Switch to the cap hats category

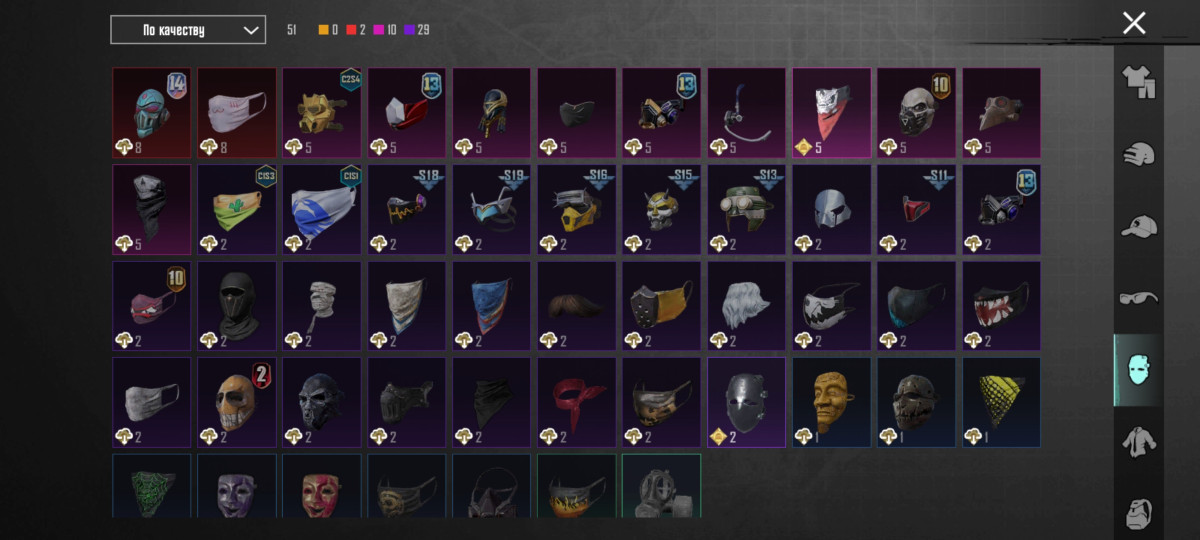click(1138, 226)
